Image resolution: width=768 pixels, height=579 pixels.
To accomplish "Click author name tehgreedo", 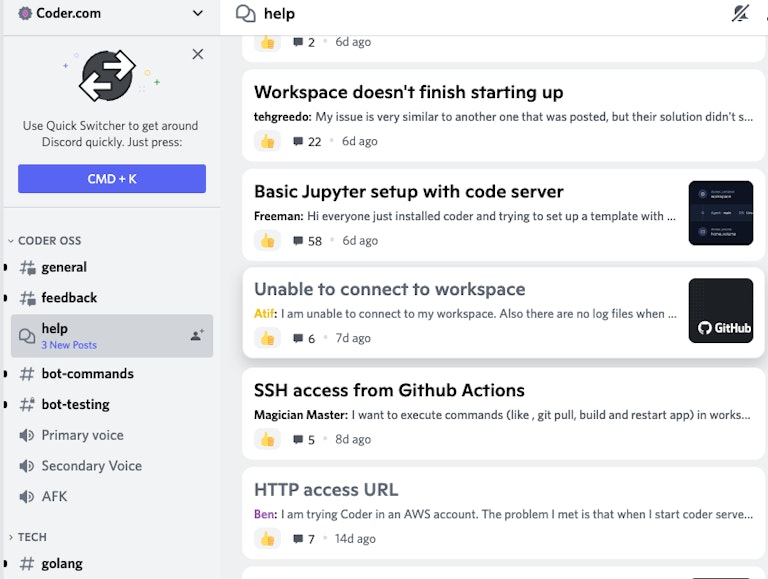I will click(282, 117).
